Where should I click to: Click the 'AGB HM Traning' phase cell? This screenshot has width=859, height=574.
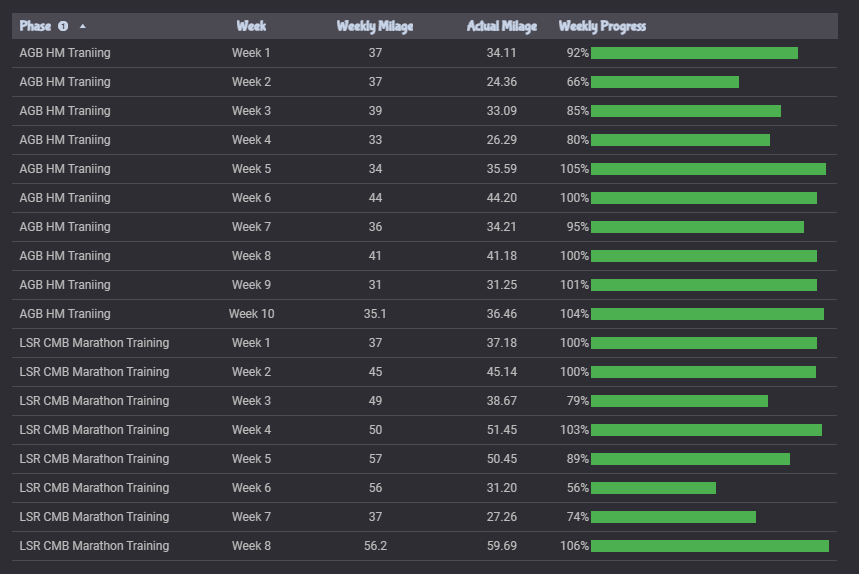pos(65,53)
